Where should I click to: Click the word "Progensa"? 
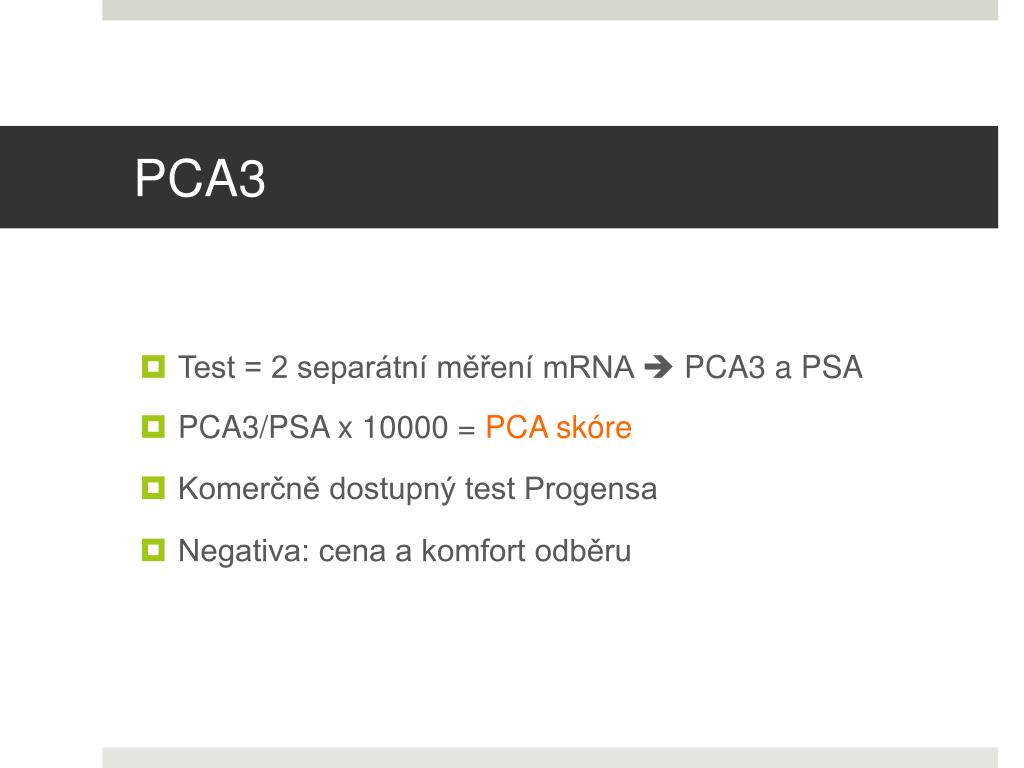click(x=590, y=490)
